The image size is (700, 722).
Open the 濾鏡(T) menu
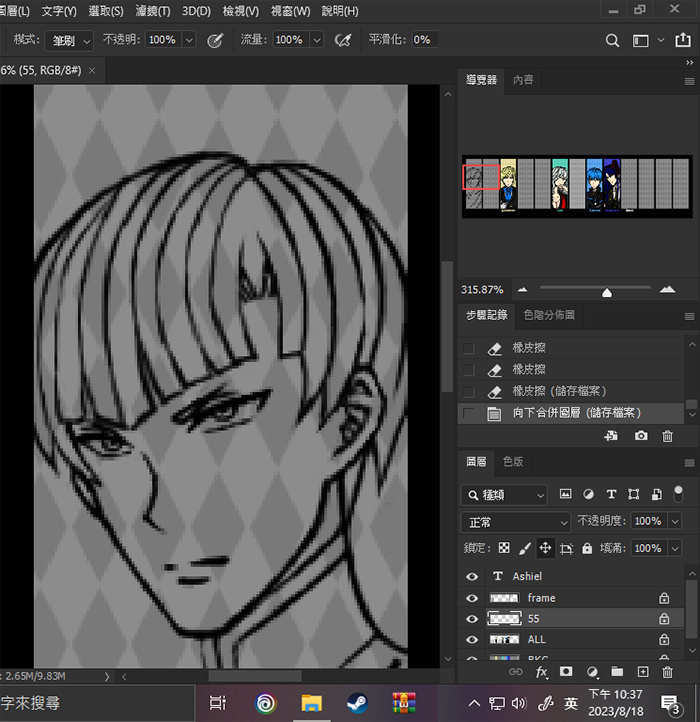coord(153,11)
